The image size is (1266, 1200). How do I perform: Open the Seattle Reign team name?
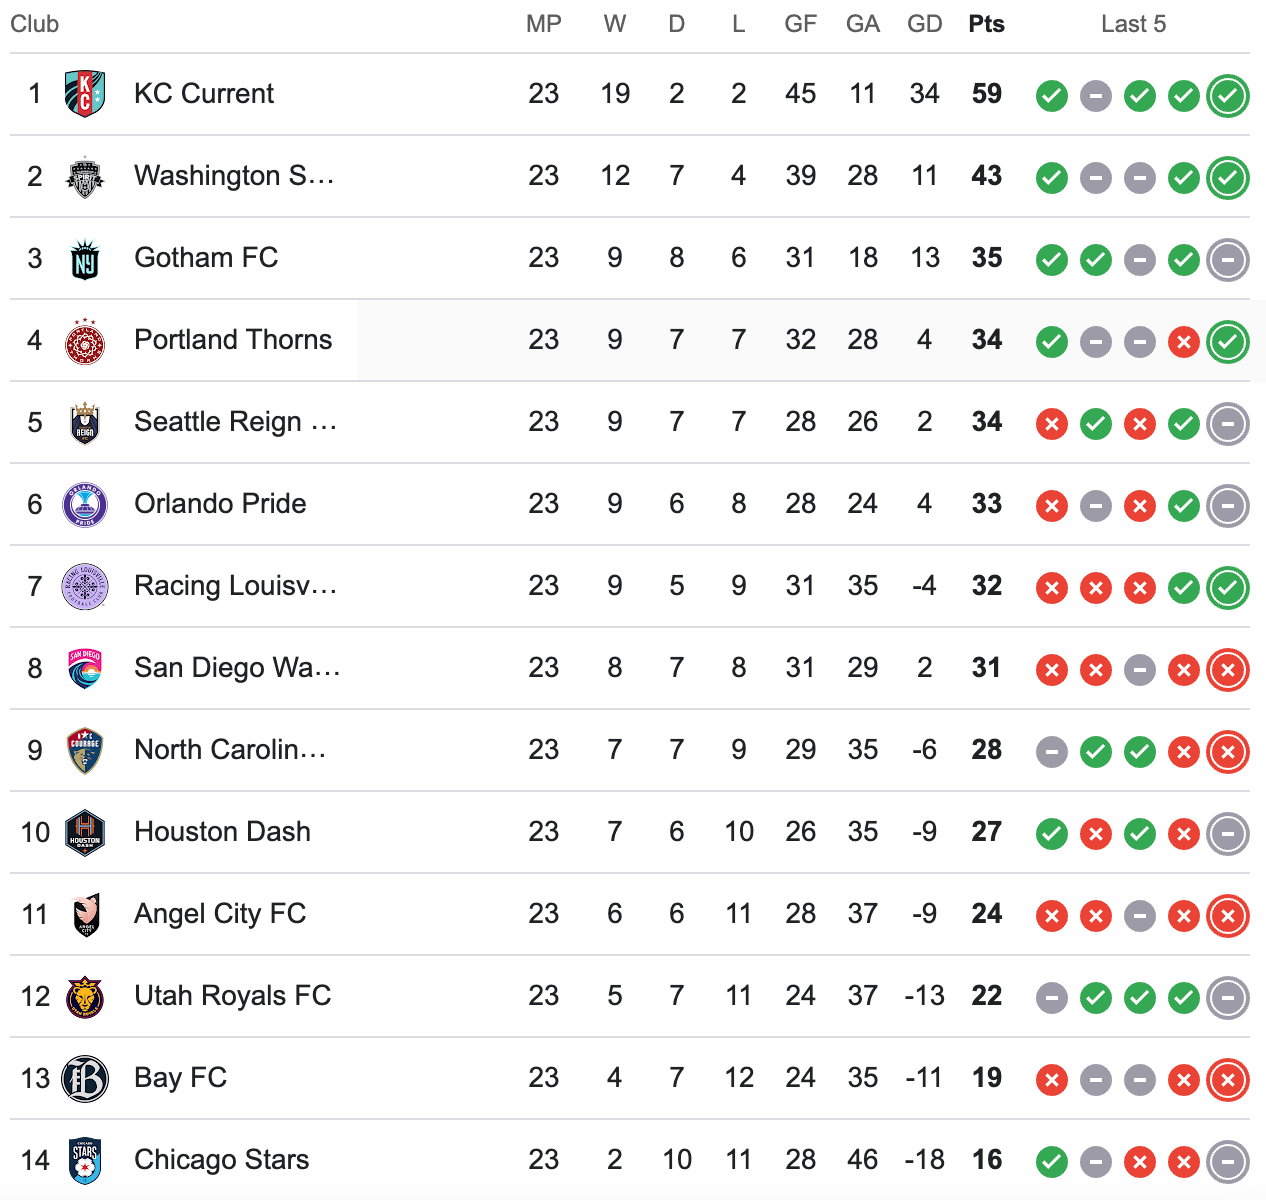(x=236, y=422)
